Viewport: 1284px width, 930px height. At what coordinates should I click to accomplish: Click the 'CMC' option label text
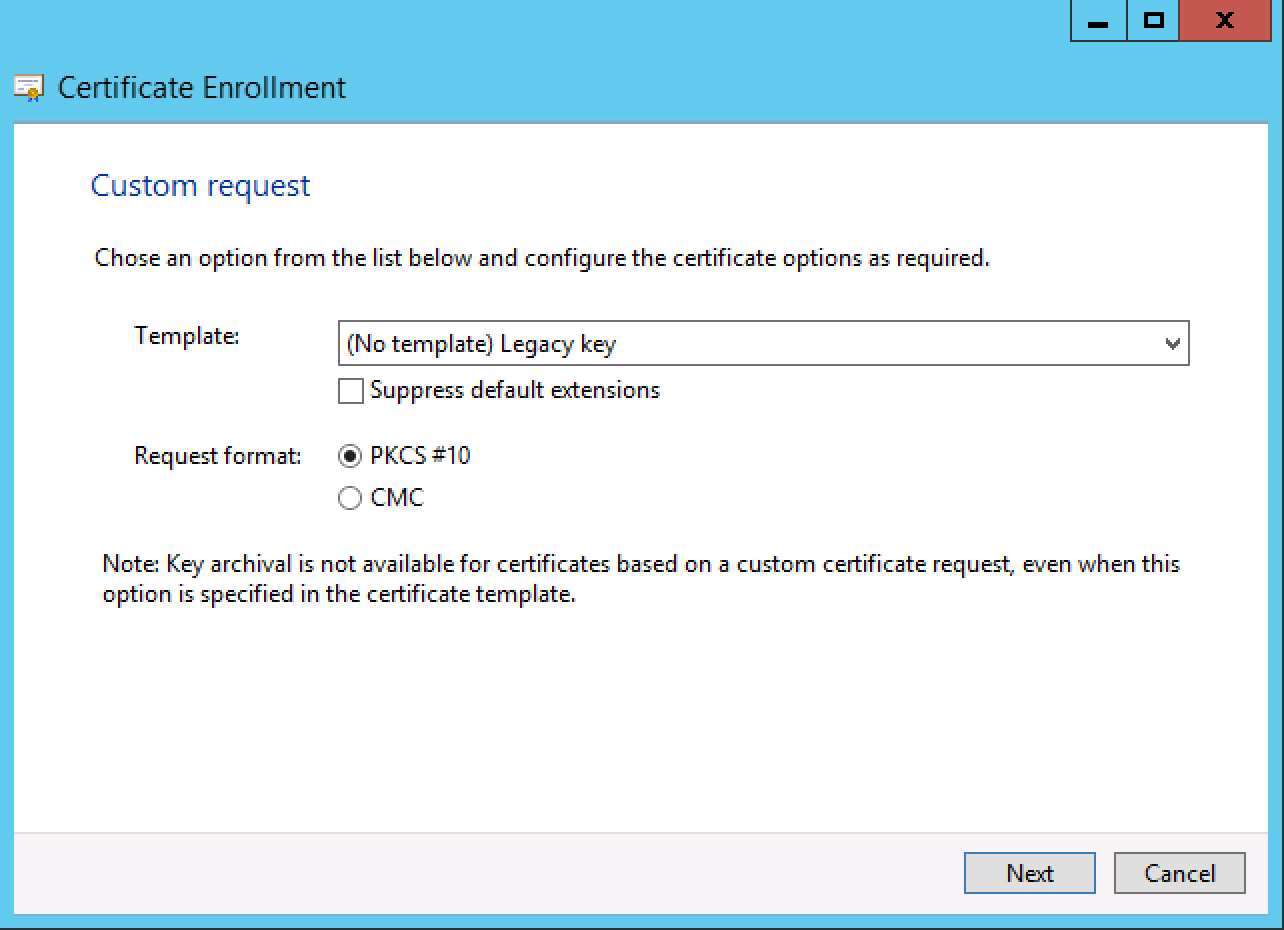point(397,498)
